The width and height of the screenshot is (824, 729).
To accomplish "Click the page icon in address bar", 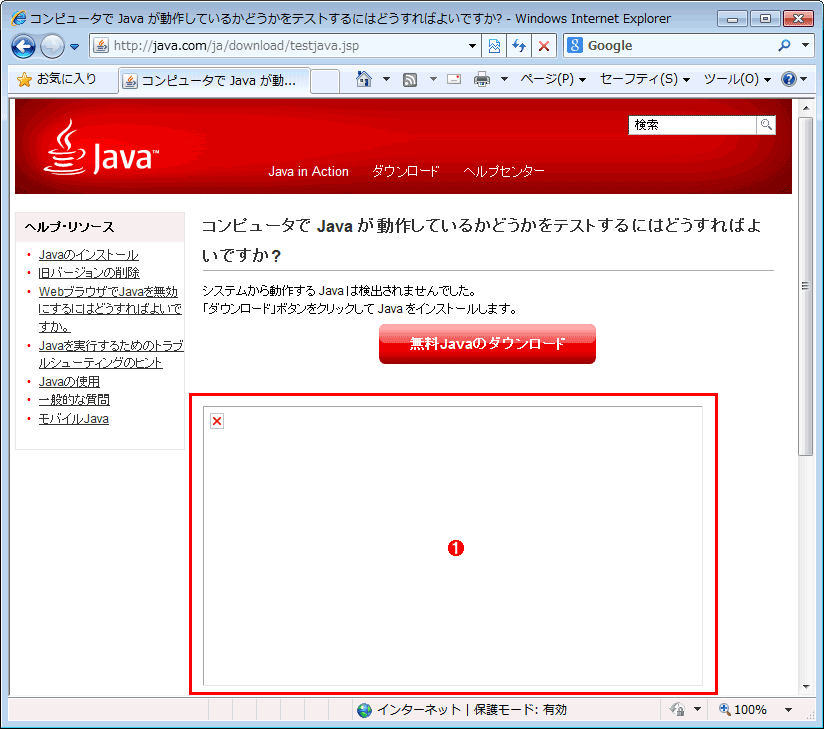I will click(101, 46).
